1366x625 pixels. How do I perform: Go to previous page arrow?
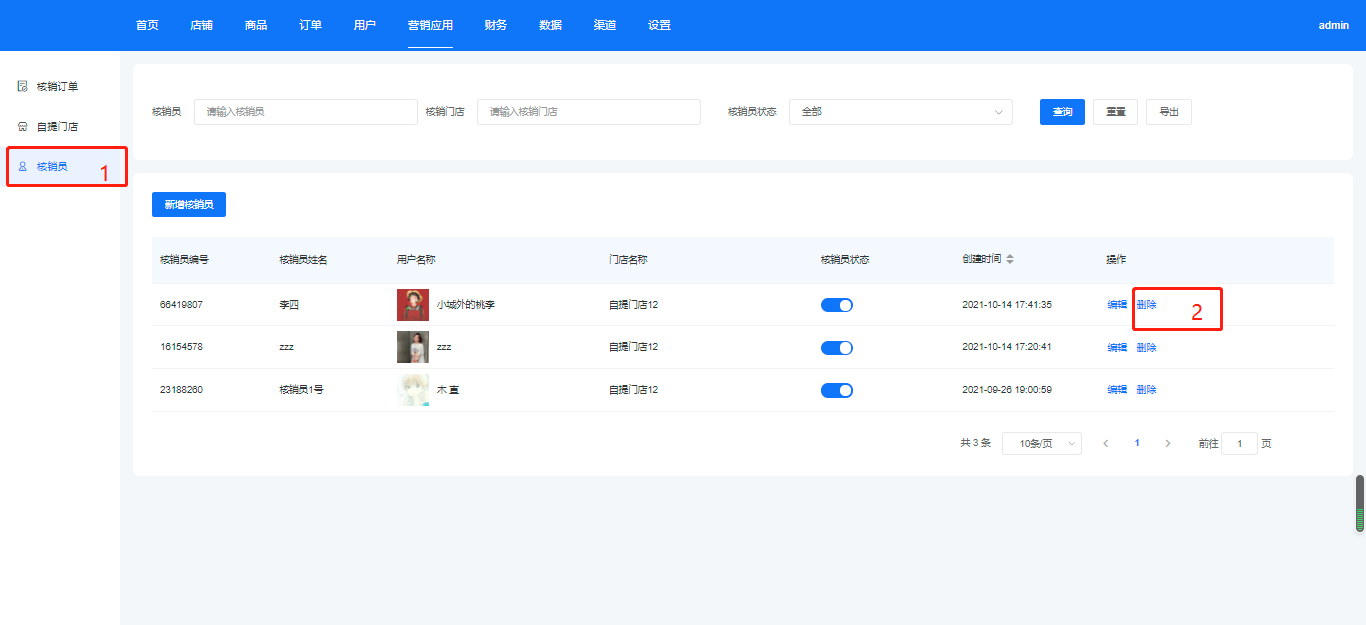click(1105, 443)
